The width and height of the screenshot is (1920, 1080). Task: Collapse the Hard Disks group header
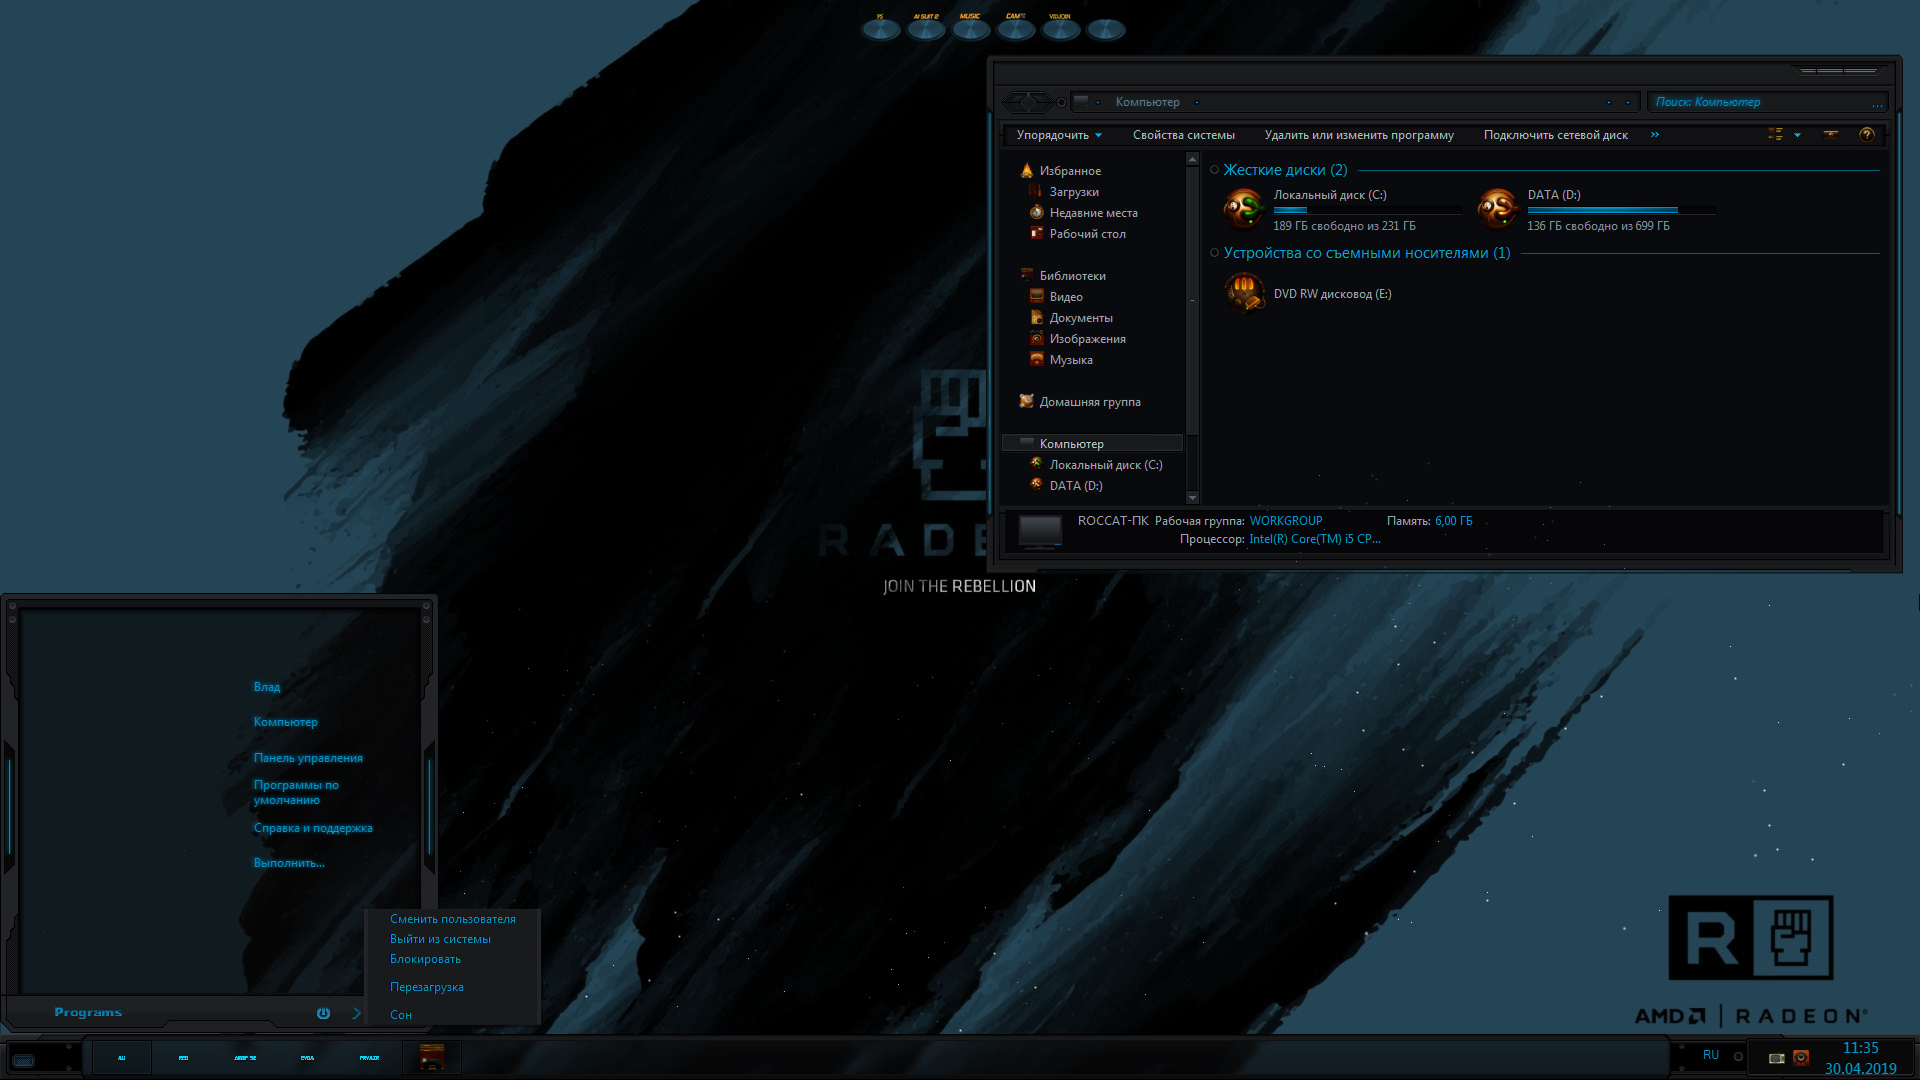[x=1285, y=170]
